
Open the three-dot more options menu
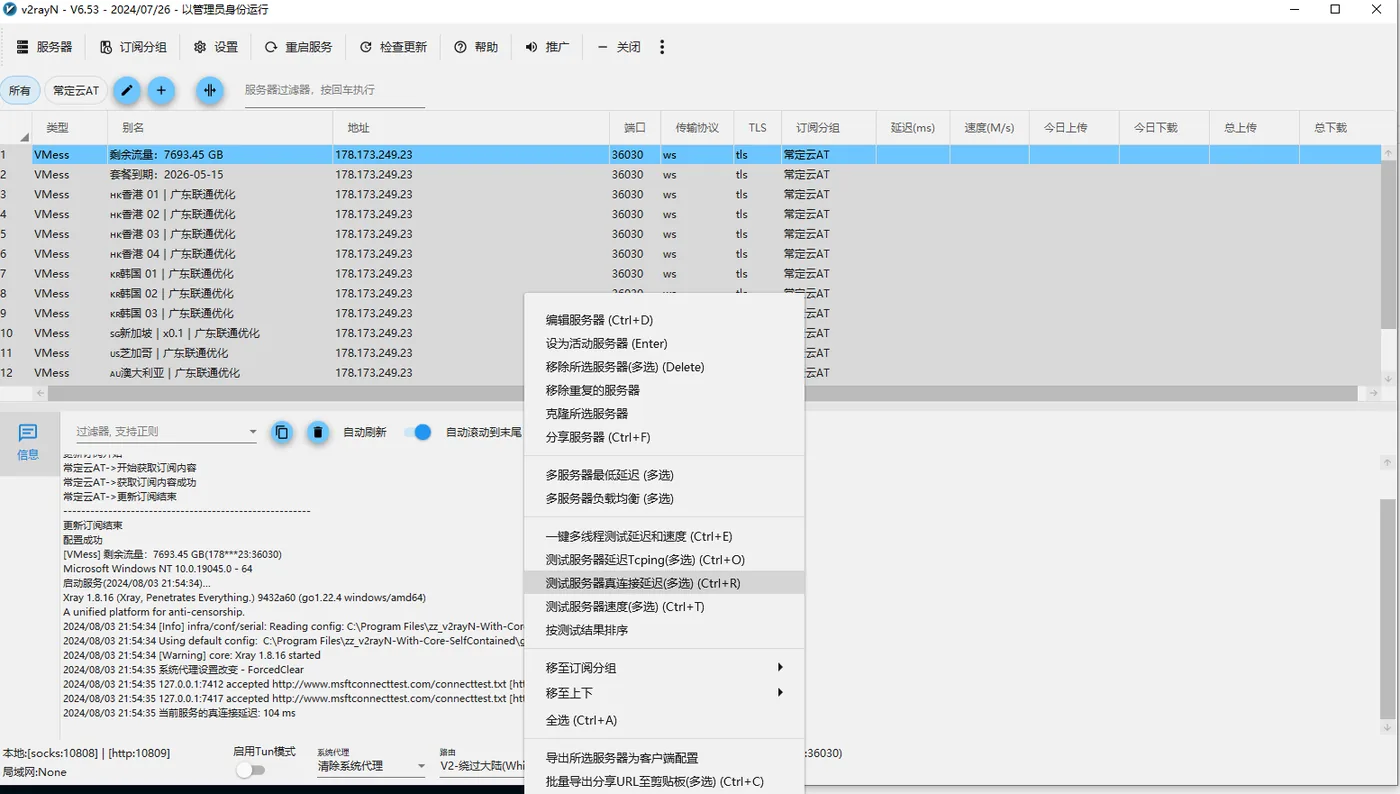click(x=662, y=47)
